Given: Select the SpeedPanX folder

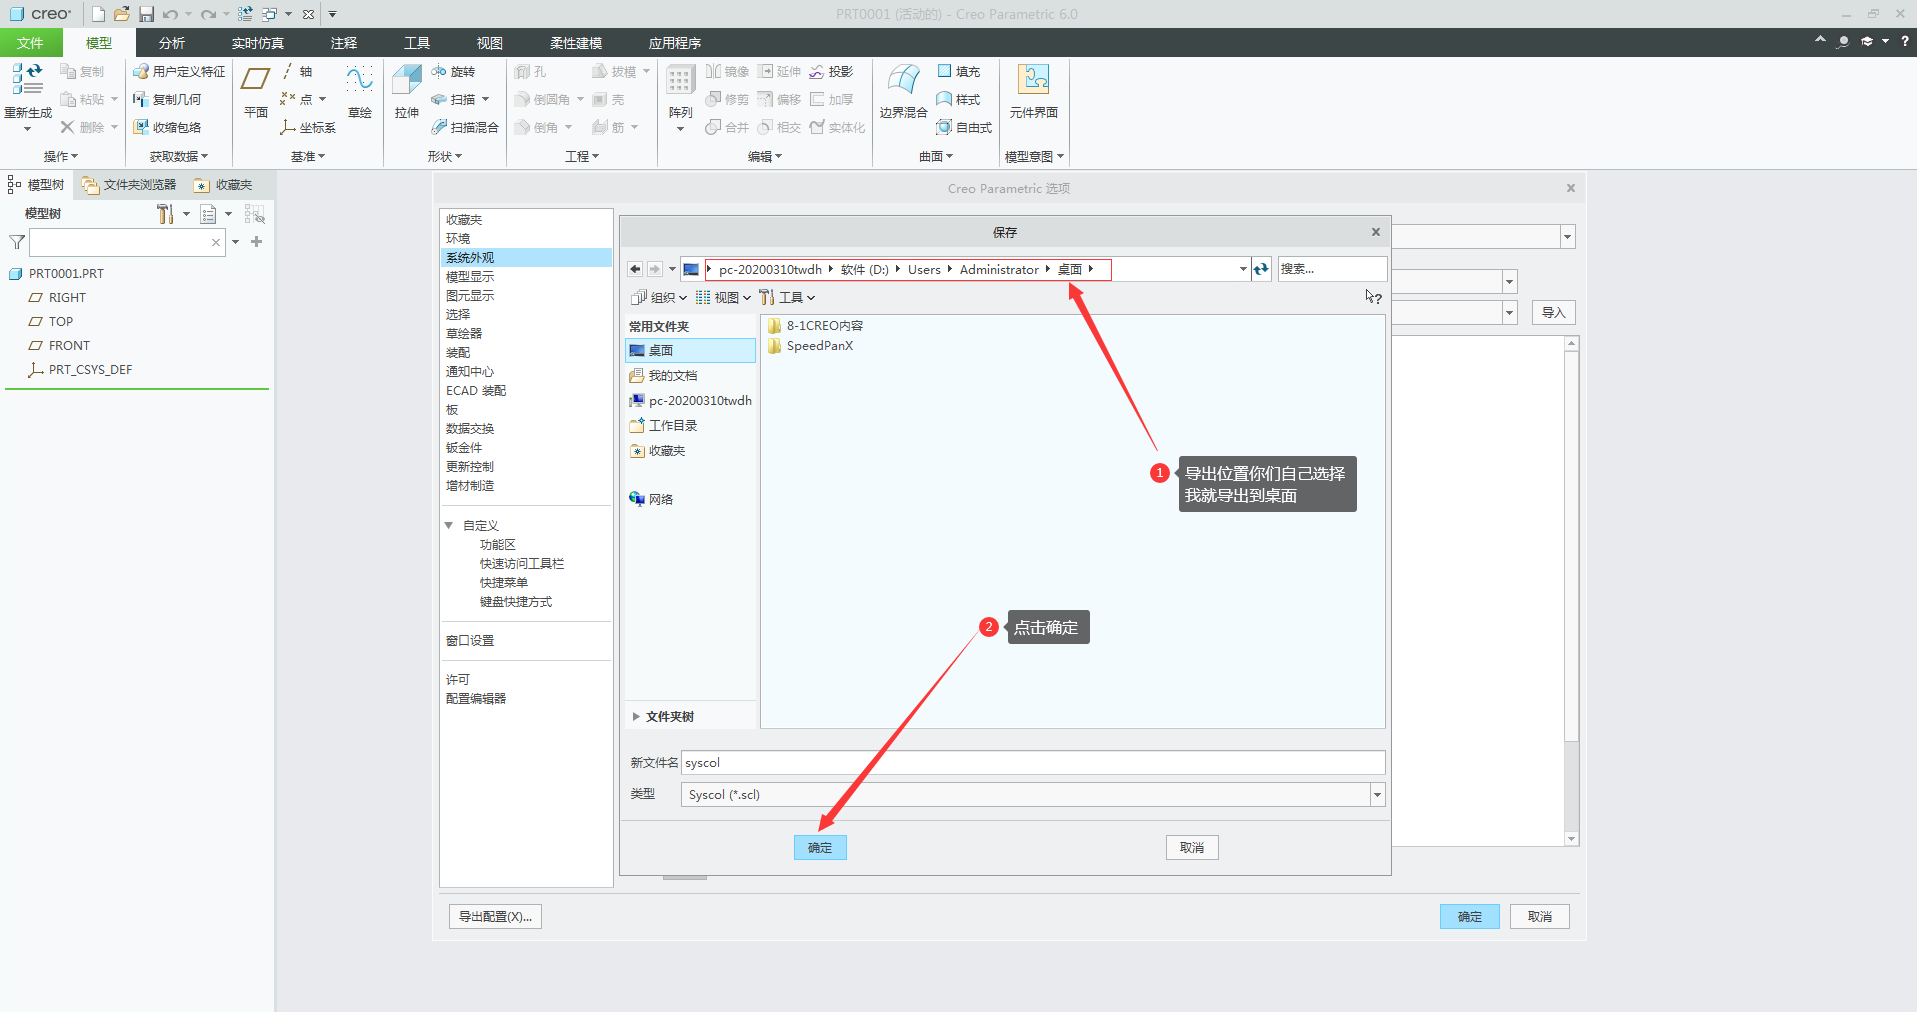Looking at the screenshot, I should (810, 346).
